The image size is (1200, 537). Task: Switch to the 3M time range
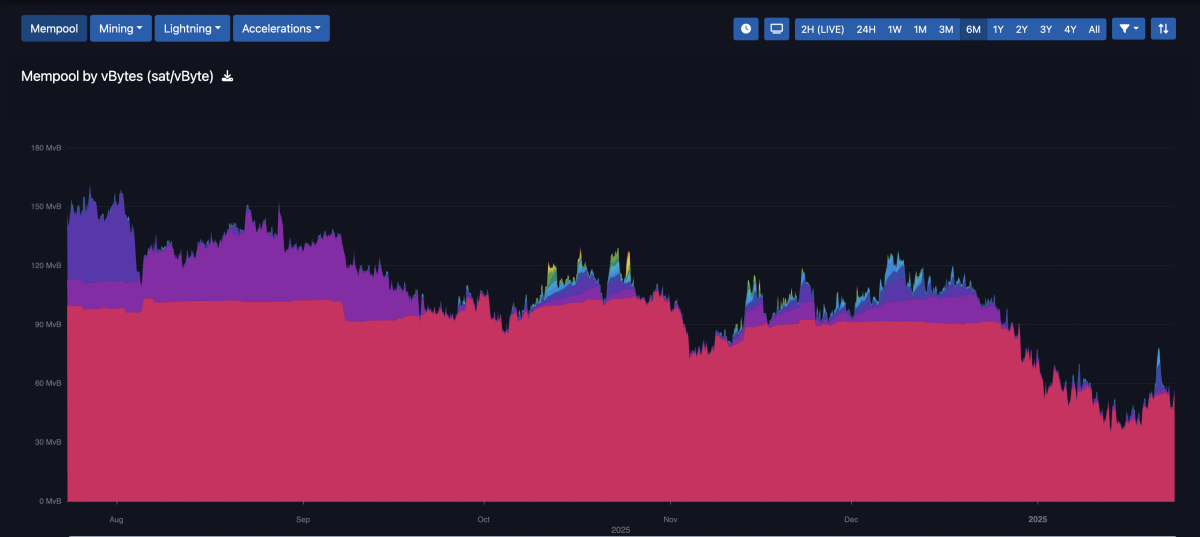946,29
